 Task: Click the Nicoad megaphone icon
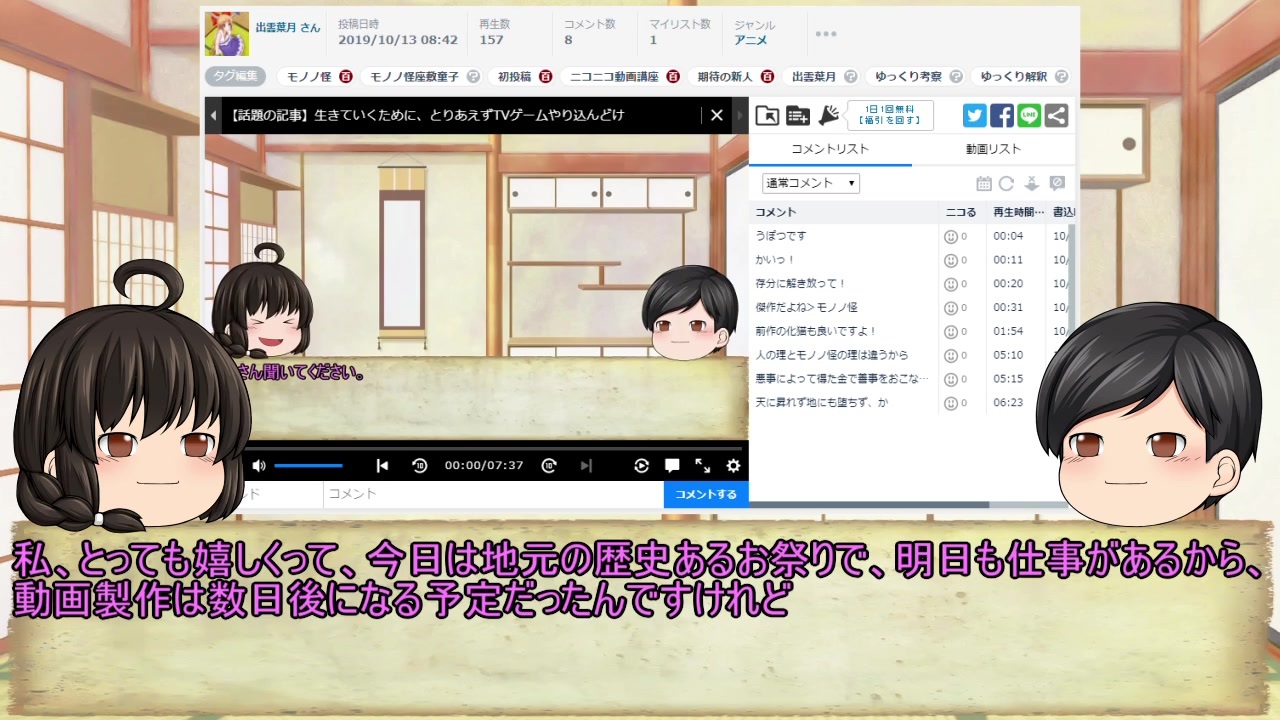coord(828,115)
